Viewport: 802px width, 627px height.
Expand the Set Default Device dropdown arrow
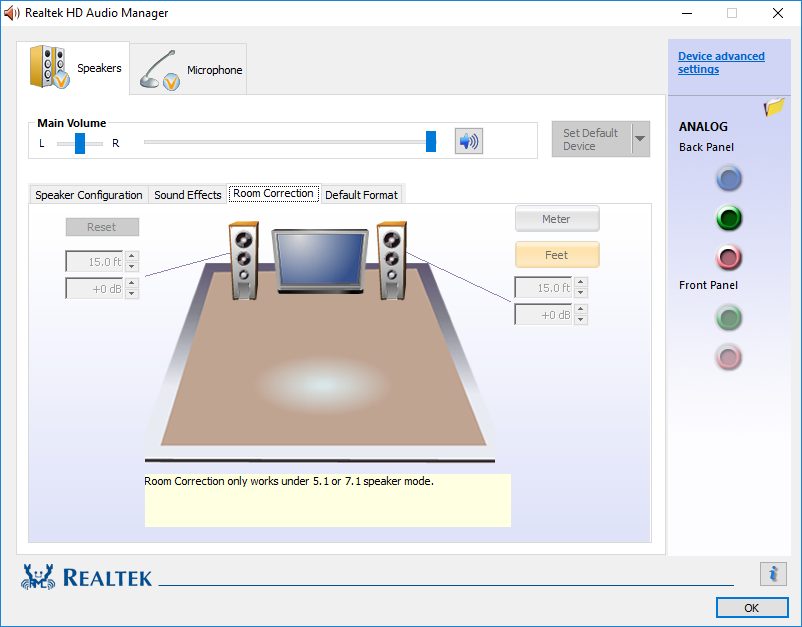[x=640, y=139]
